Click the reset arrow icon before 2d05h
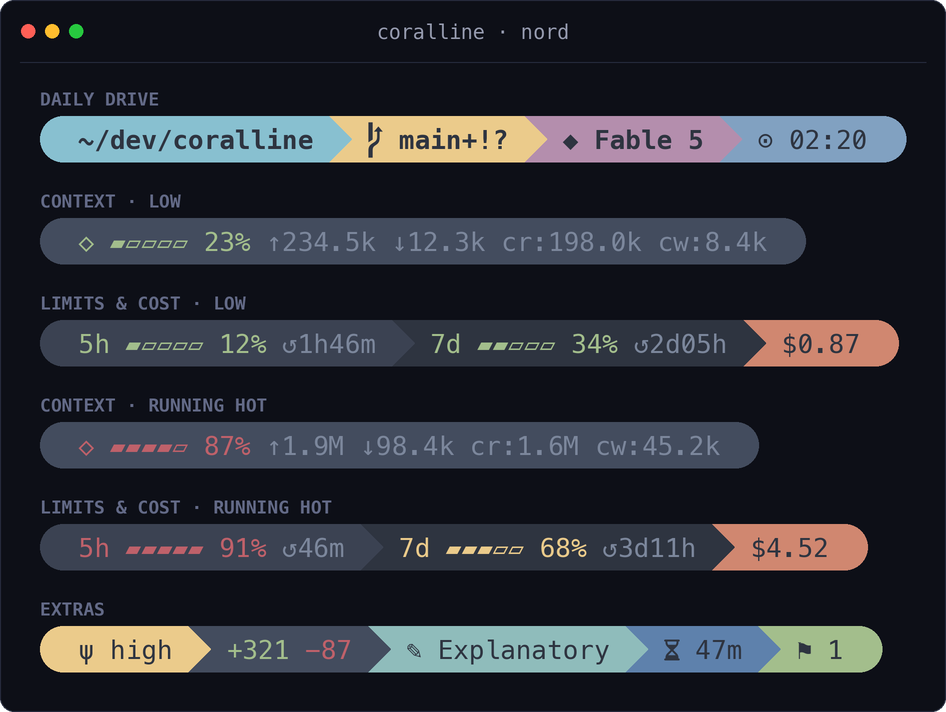The height and width of the screenshot is (712, 946). tap(642, 346)
